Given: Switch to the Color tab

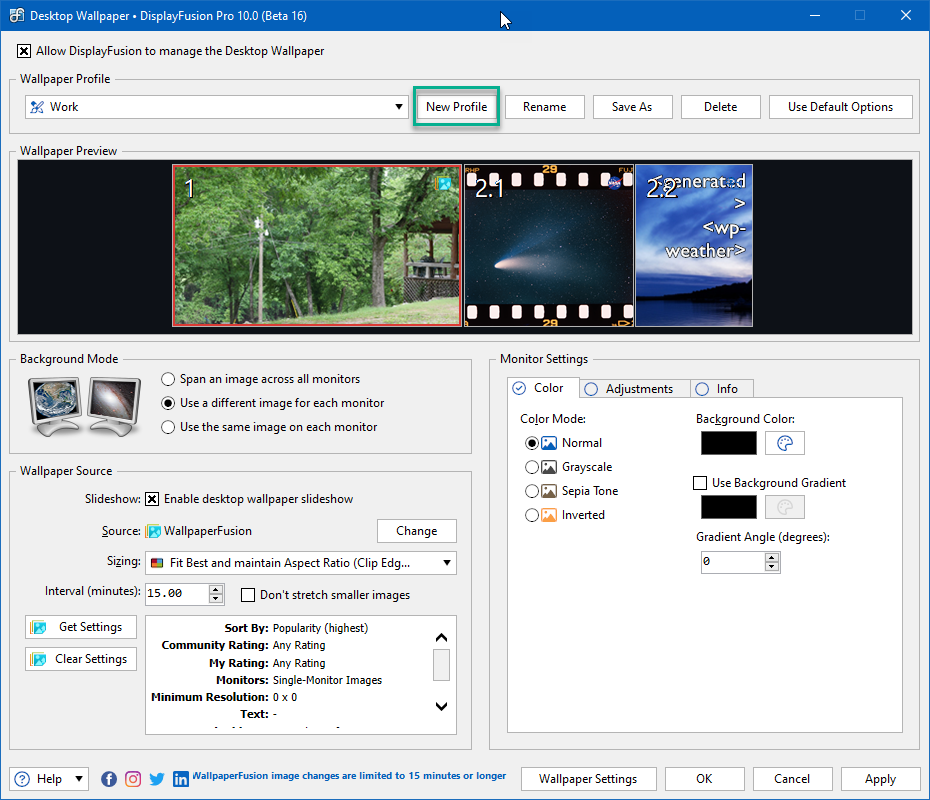Looking at the screenshot, I should (543, 388).
